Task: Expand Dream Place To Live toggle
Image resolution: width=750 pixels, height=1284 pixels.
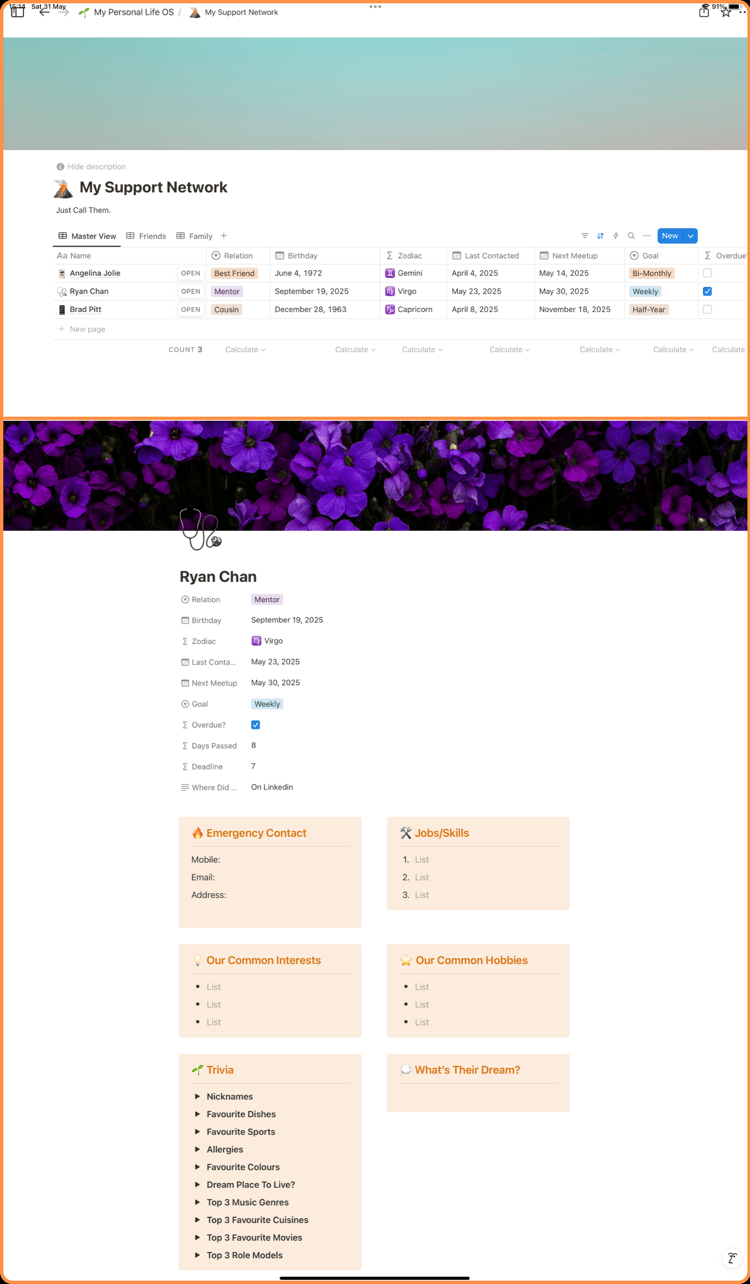Action: [198, 1185]
